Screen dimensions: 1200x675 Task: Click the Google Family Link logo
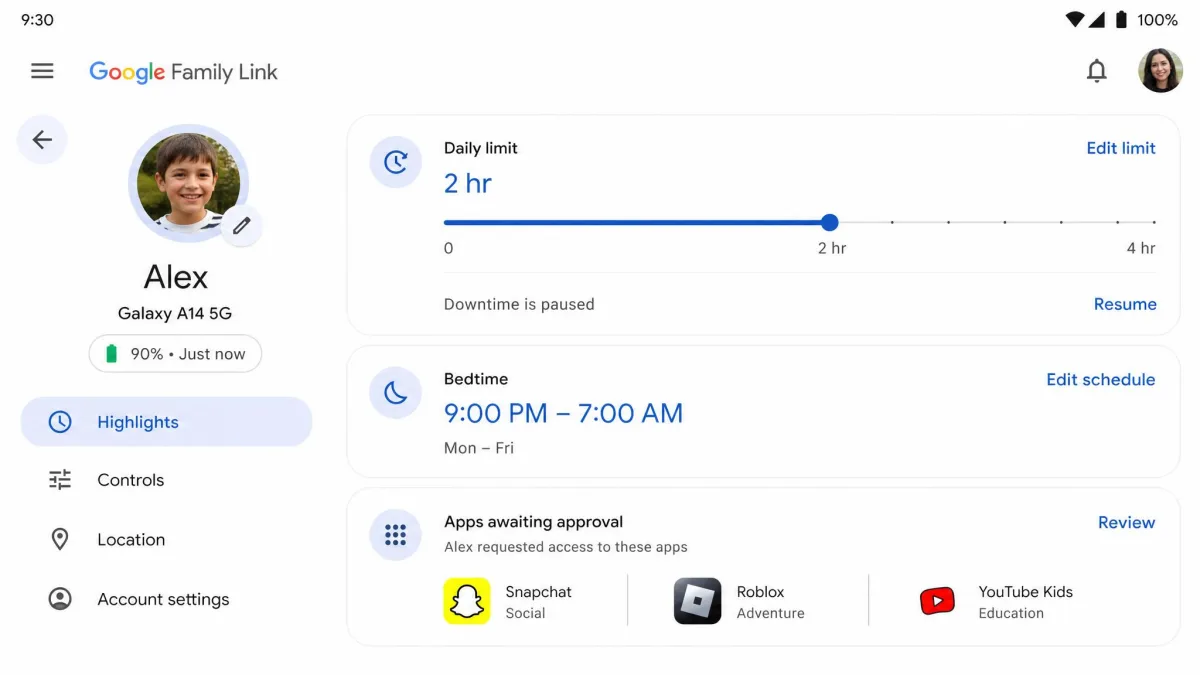click(183, 72)
